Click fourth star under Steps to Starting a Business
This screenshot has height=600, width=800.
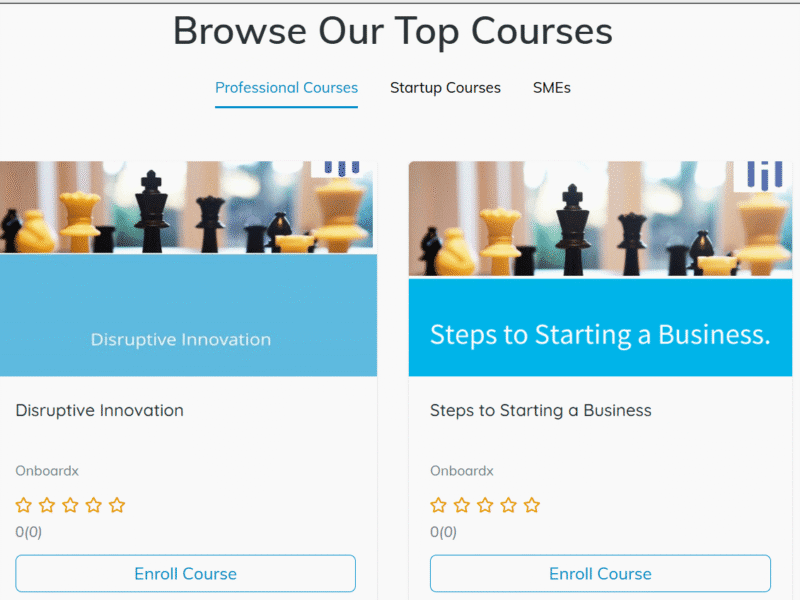click(x=508, y=505)
